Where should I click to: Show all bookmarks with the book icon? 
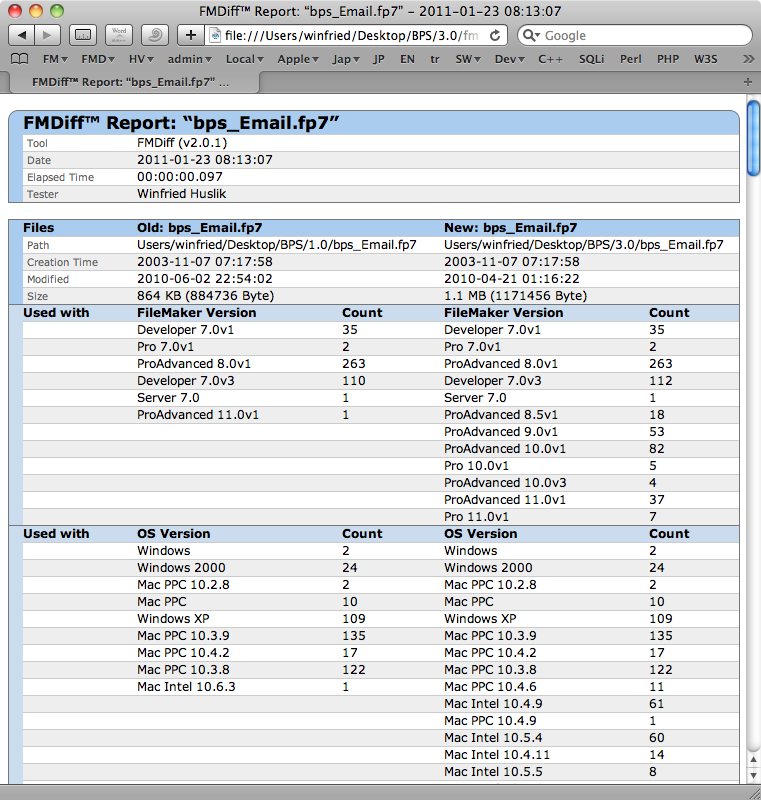click(19, 59)
